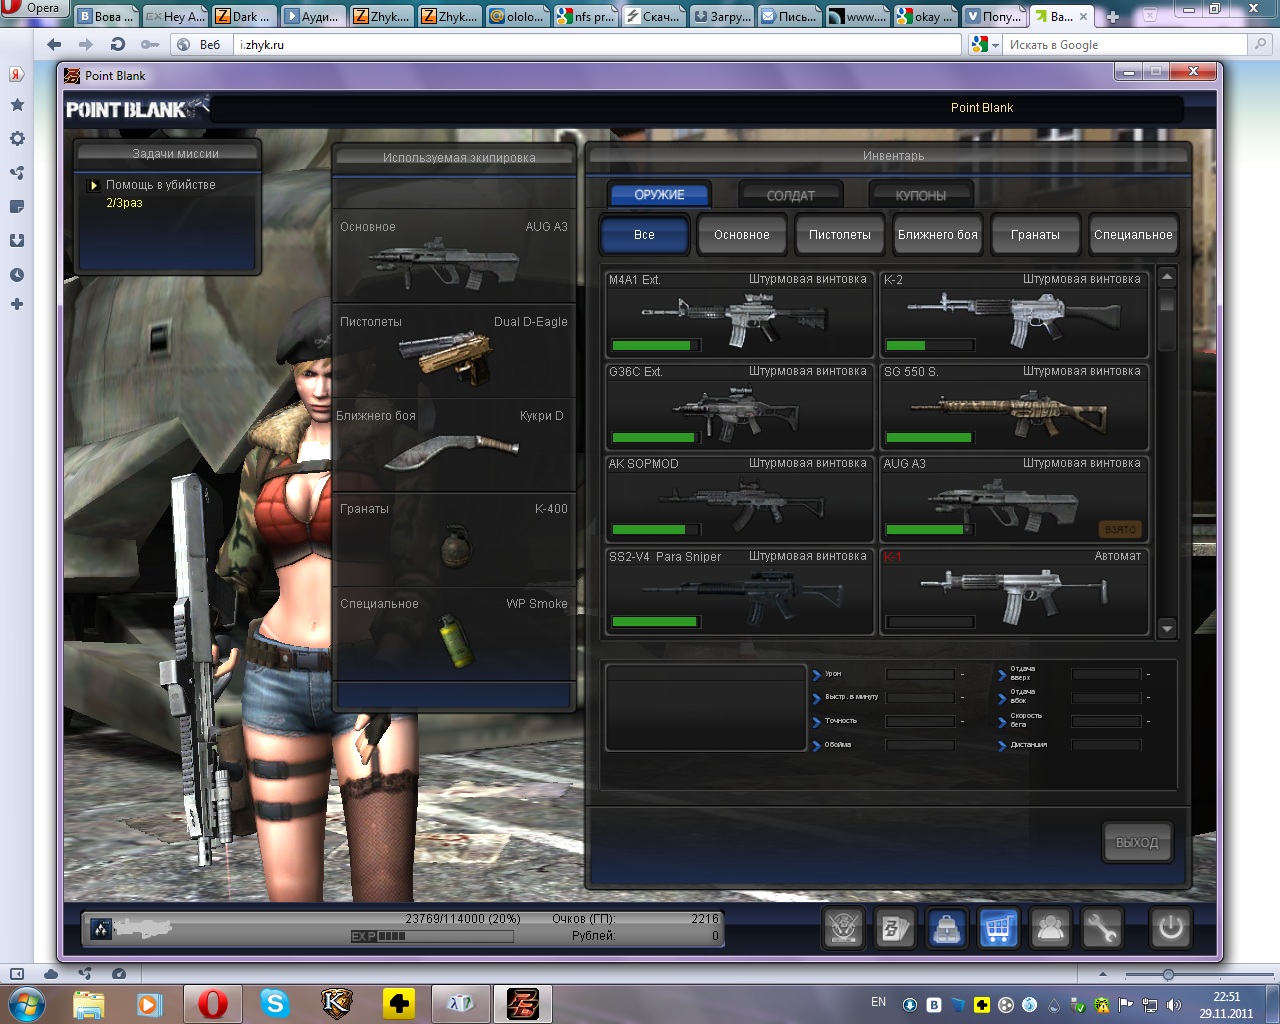The height and width of the screenshot is (1024, 1280).
Task: Click the PB mission cards icon
Action: tap(894, 929)
